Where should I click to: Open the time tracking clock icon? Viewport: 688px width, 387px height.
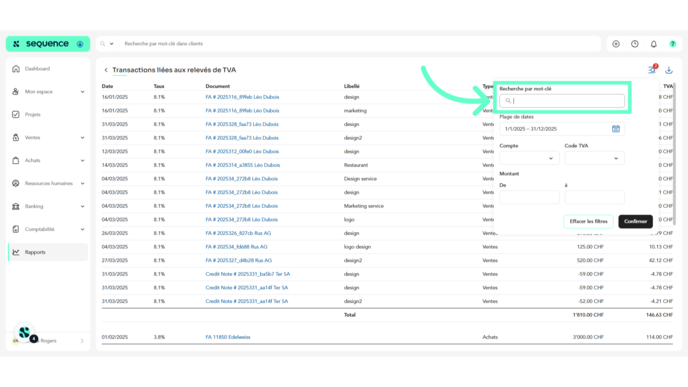635,44
